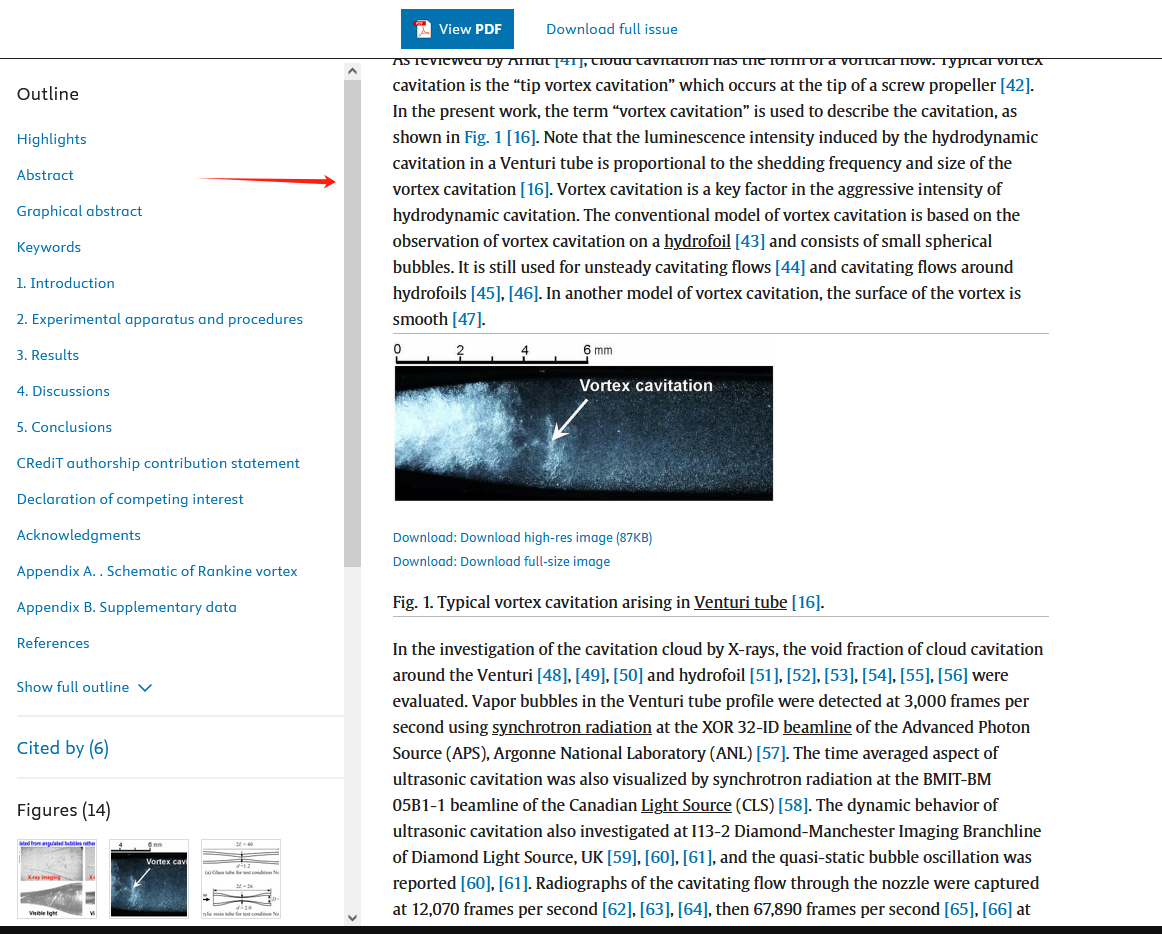Click the PDF icon on View PDF button
The width and height of the screenshot is (1162, 934).
pyautogui.click(x=422, y=29)
